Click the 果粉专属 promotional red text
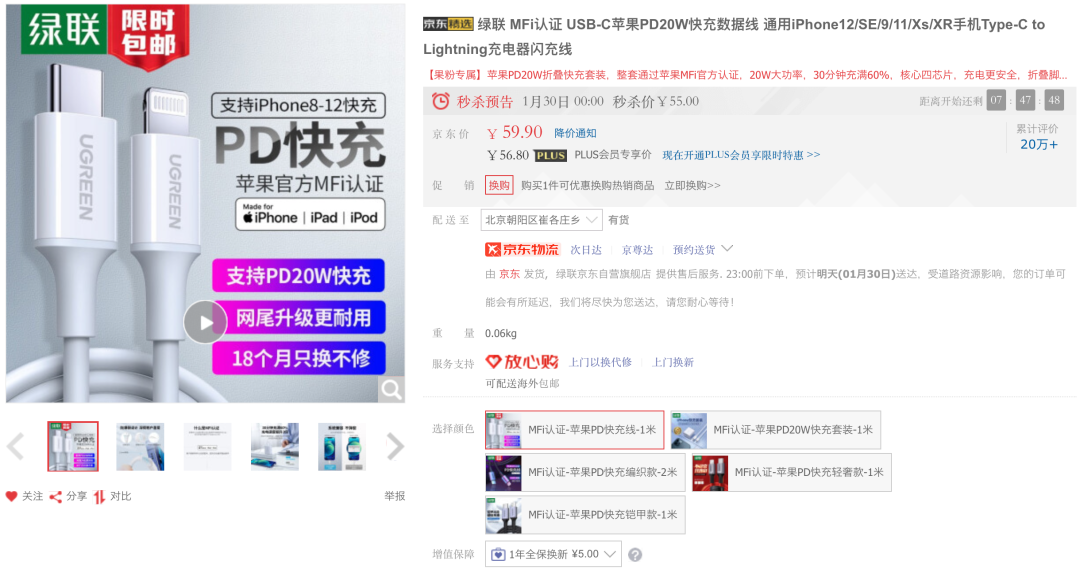 pyautogui.click(x=747, y=75)
